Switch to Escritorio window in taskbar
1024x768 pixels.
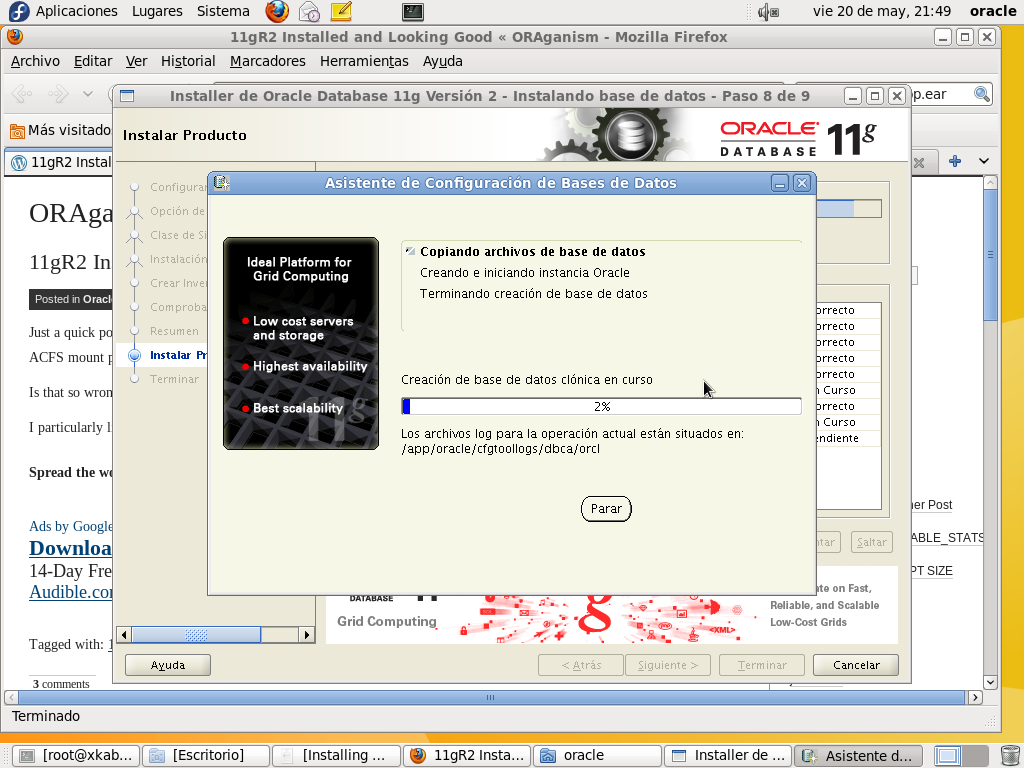[x=206, y=756]
